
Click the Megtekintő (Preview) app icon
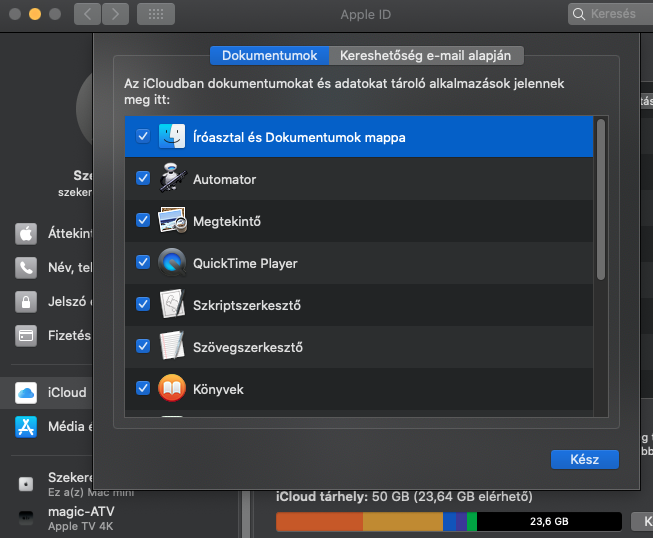click(172, 220)
